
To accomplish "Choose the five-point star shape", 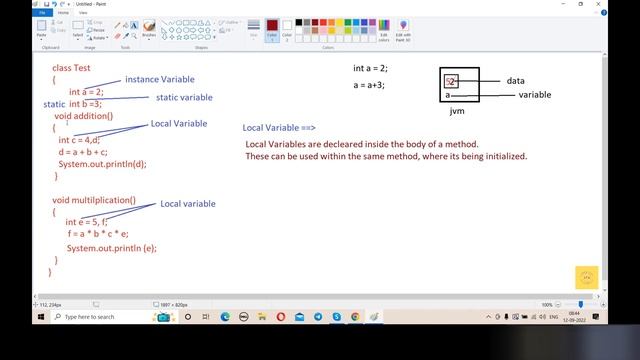I will click(x=179, y=37).
